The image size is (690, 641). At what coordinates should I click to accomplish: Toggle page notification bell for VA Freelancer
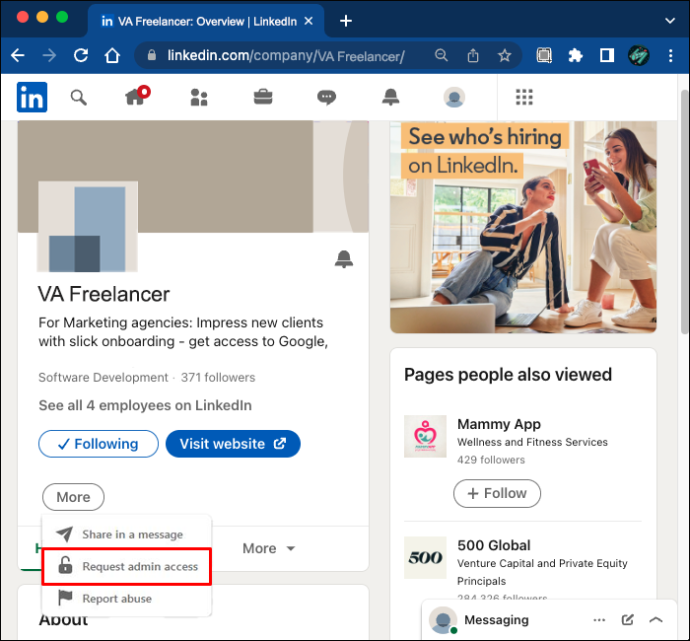[344, 259]
